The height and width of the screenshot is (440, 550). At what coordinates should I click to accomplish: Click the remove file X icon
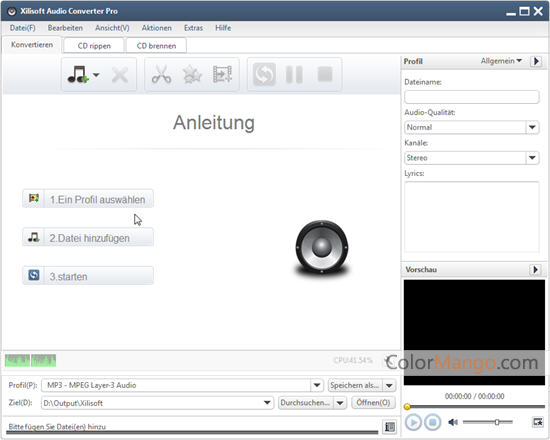click(120, 75)
